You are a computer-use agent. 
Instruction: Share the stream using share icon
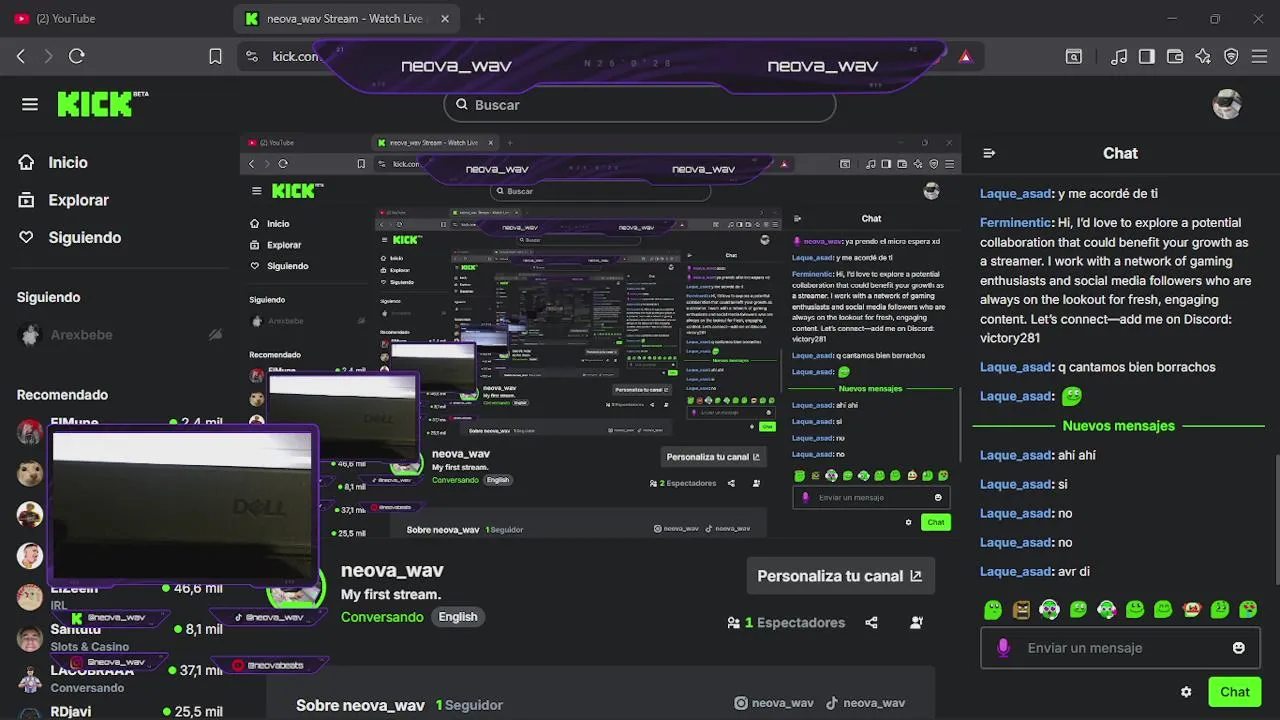871,622
